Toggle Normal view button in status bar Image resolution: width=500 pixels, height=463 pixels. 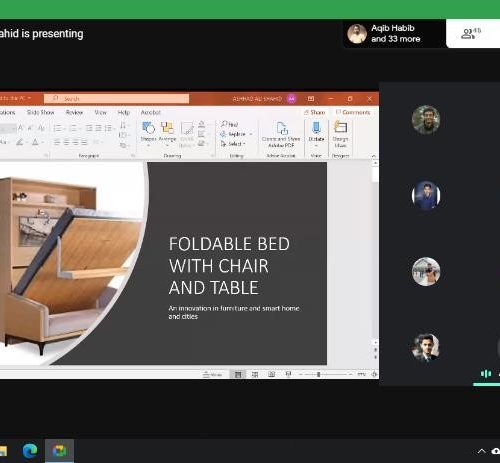coord(238,375)
